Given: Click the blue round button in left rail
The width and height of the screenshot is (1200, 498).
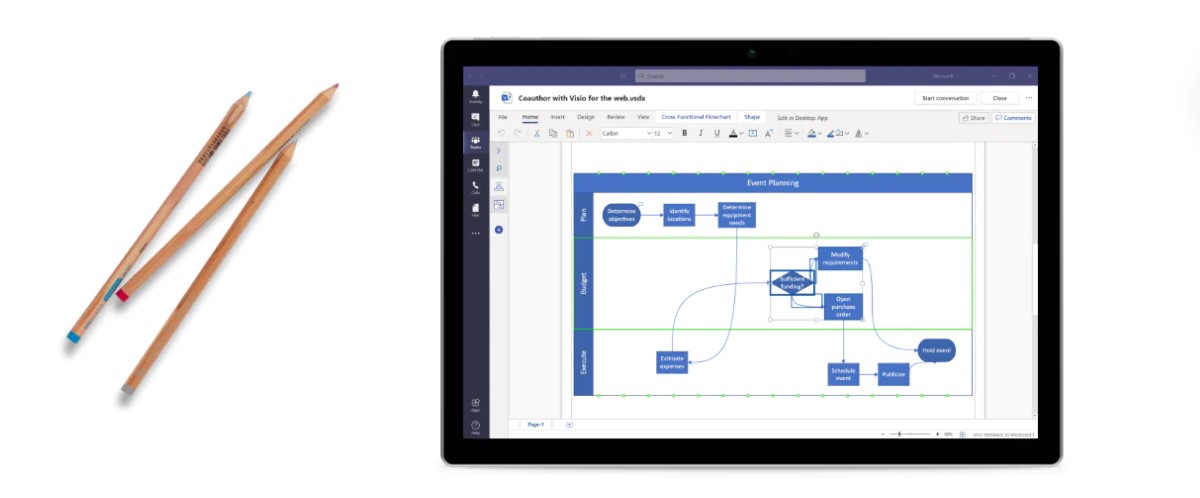Looking at the screenshot, I should 499,230.
